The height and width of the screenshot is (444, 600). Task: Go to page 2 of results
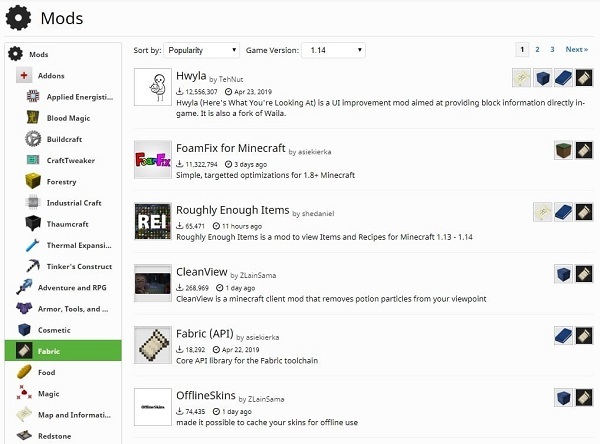(537, 49)
